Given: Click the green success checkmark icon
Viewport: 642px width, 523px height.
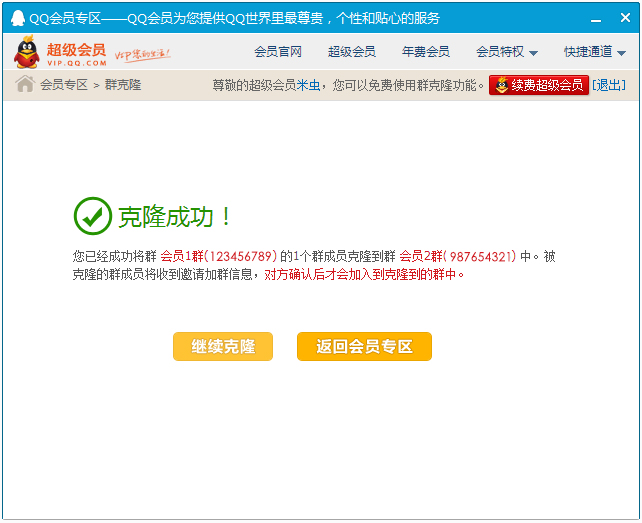Looking at the screenshot, I should [x=93, y=216].
